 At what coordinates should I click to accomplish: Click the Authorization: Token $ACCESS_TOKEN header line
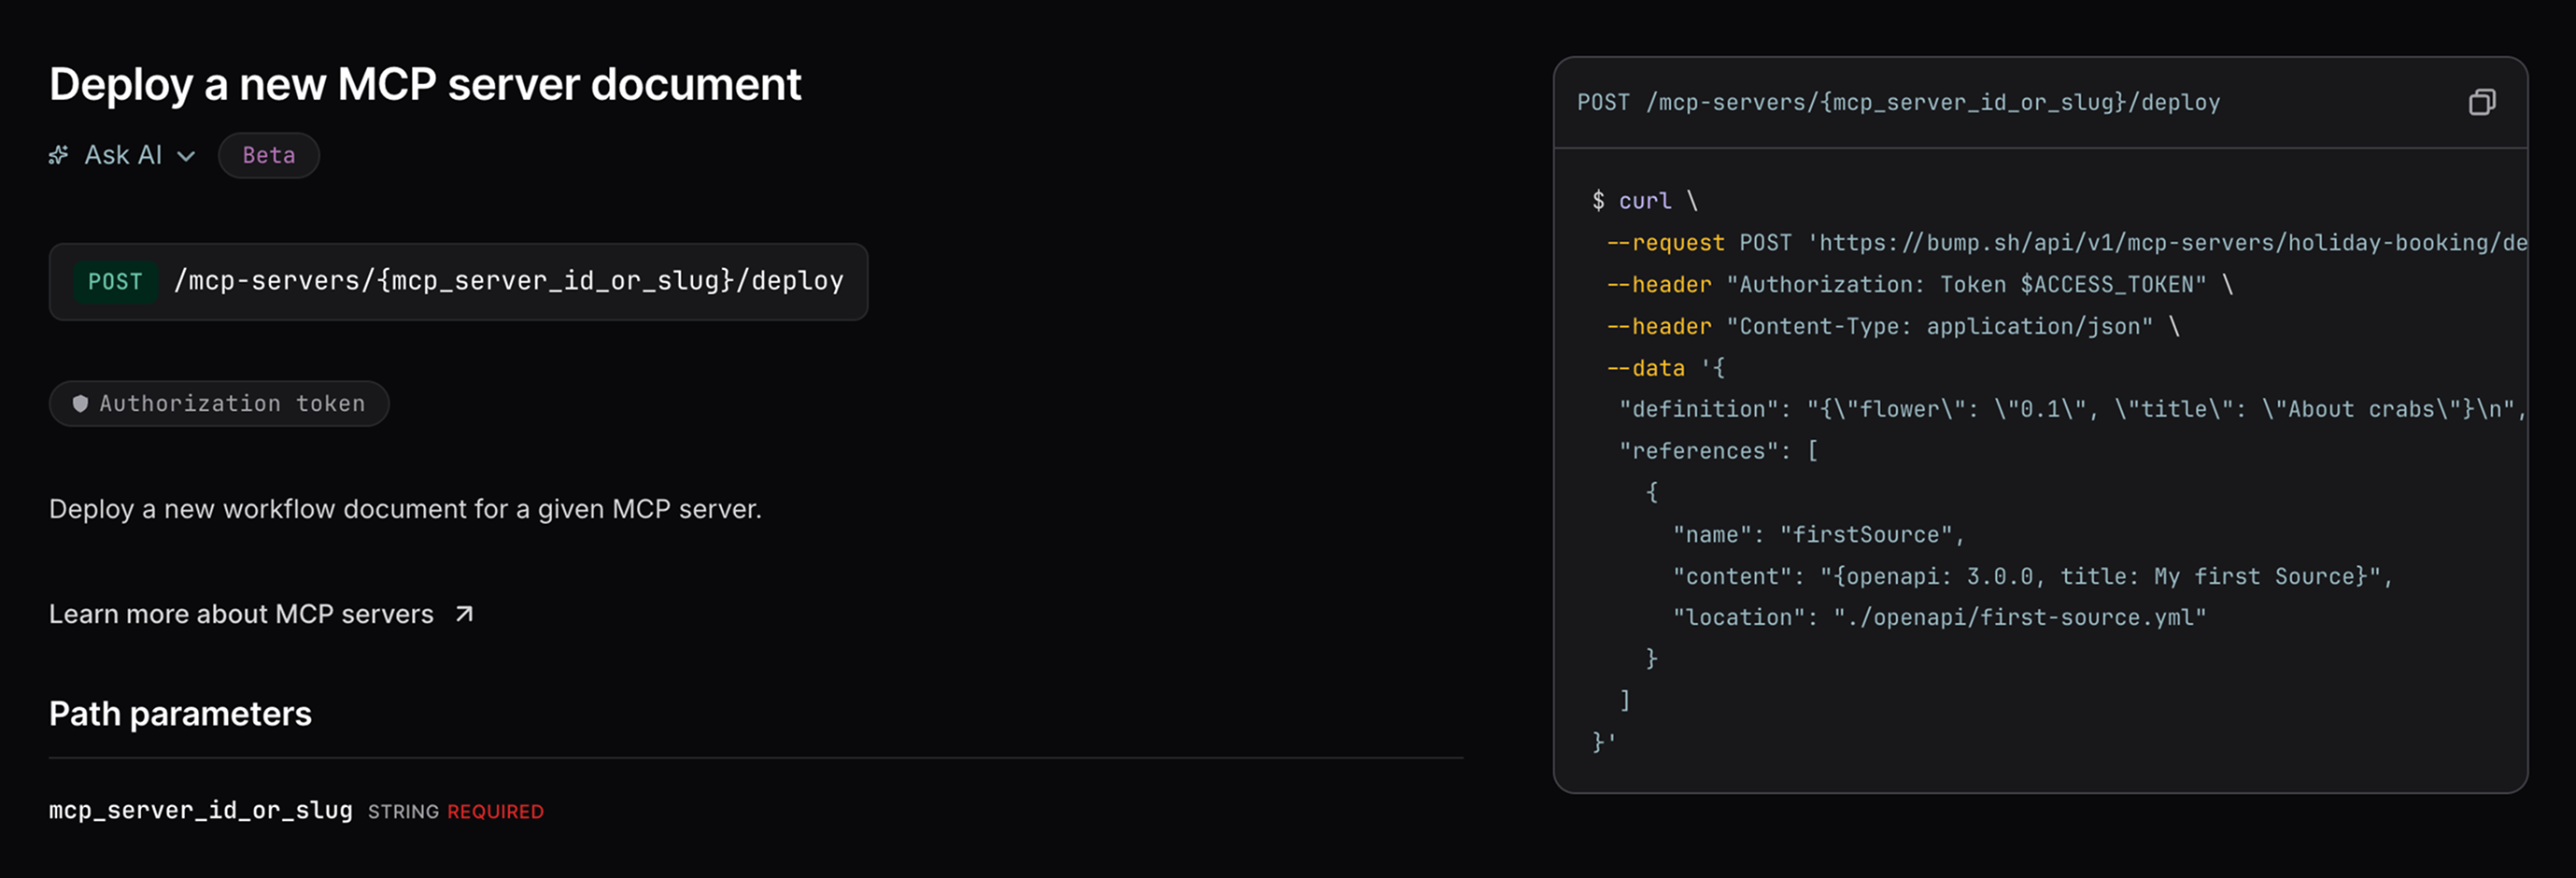[1920, 285]
